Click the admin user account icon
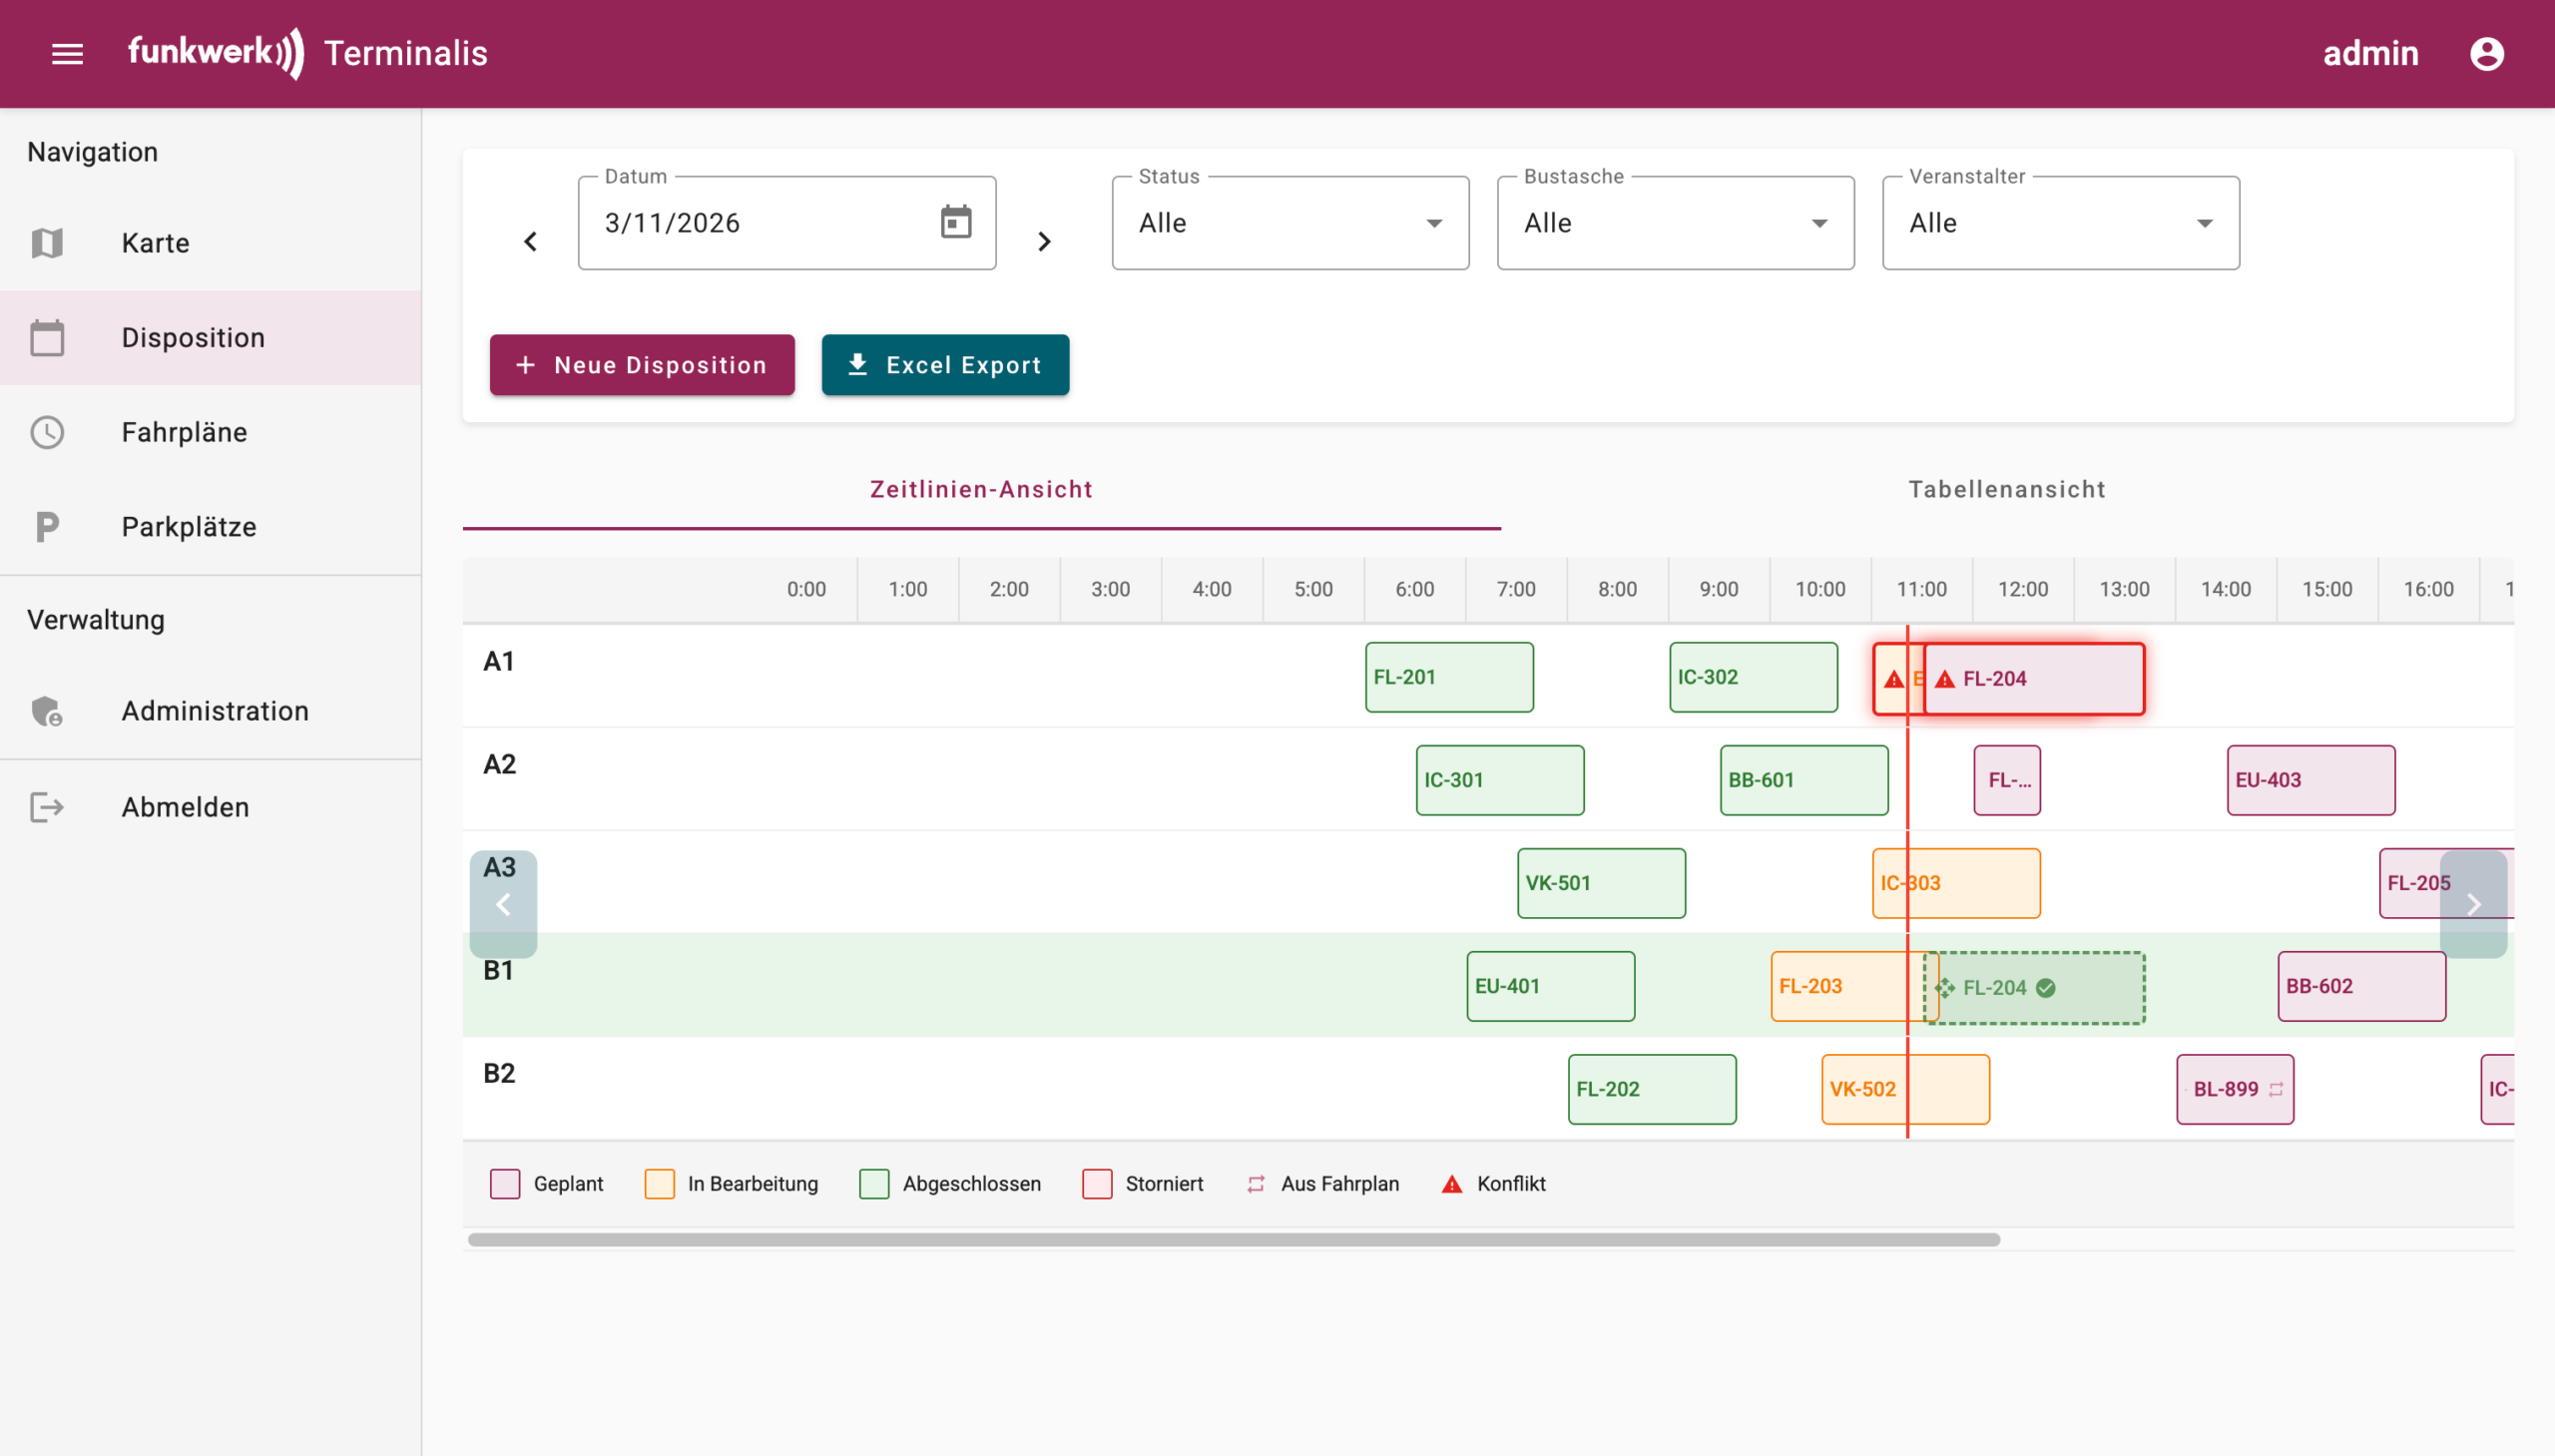The width and height of the screenshot is (2555, 1456). pos(2486,53)
